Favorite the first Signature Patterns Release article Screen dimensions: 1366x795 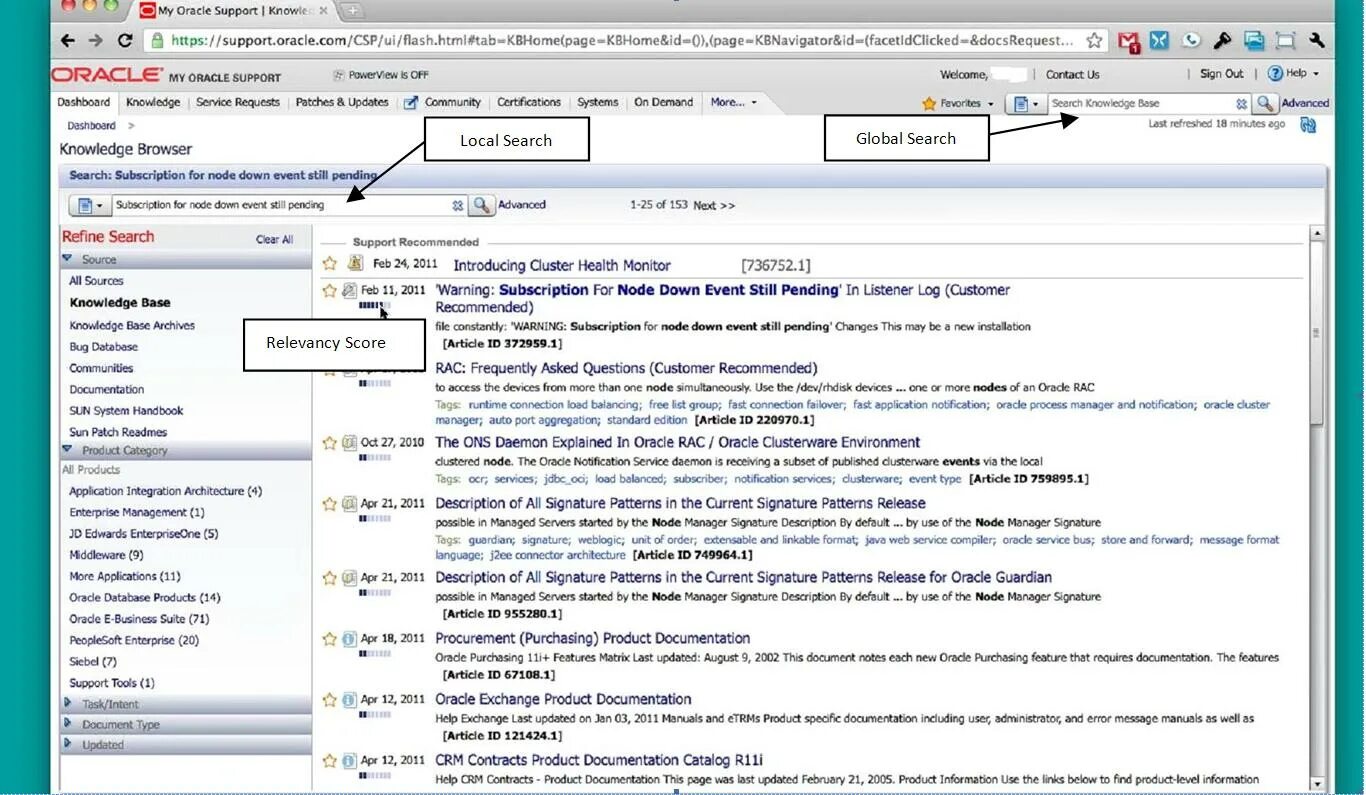[330, 503]
